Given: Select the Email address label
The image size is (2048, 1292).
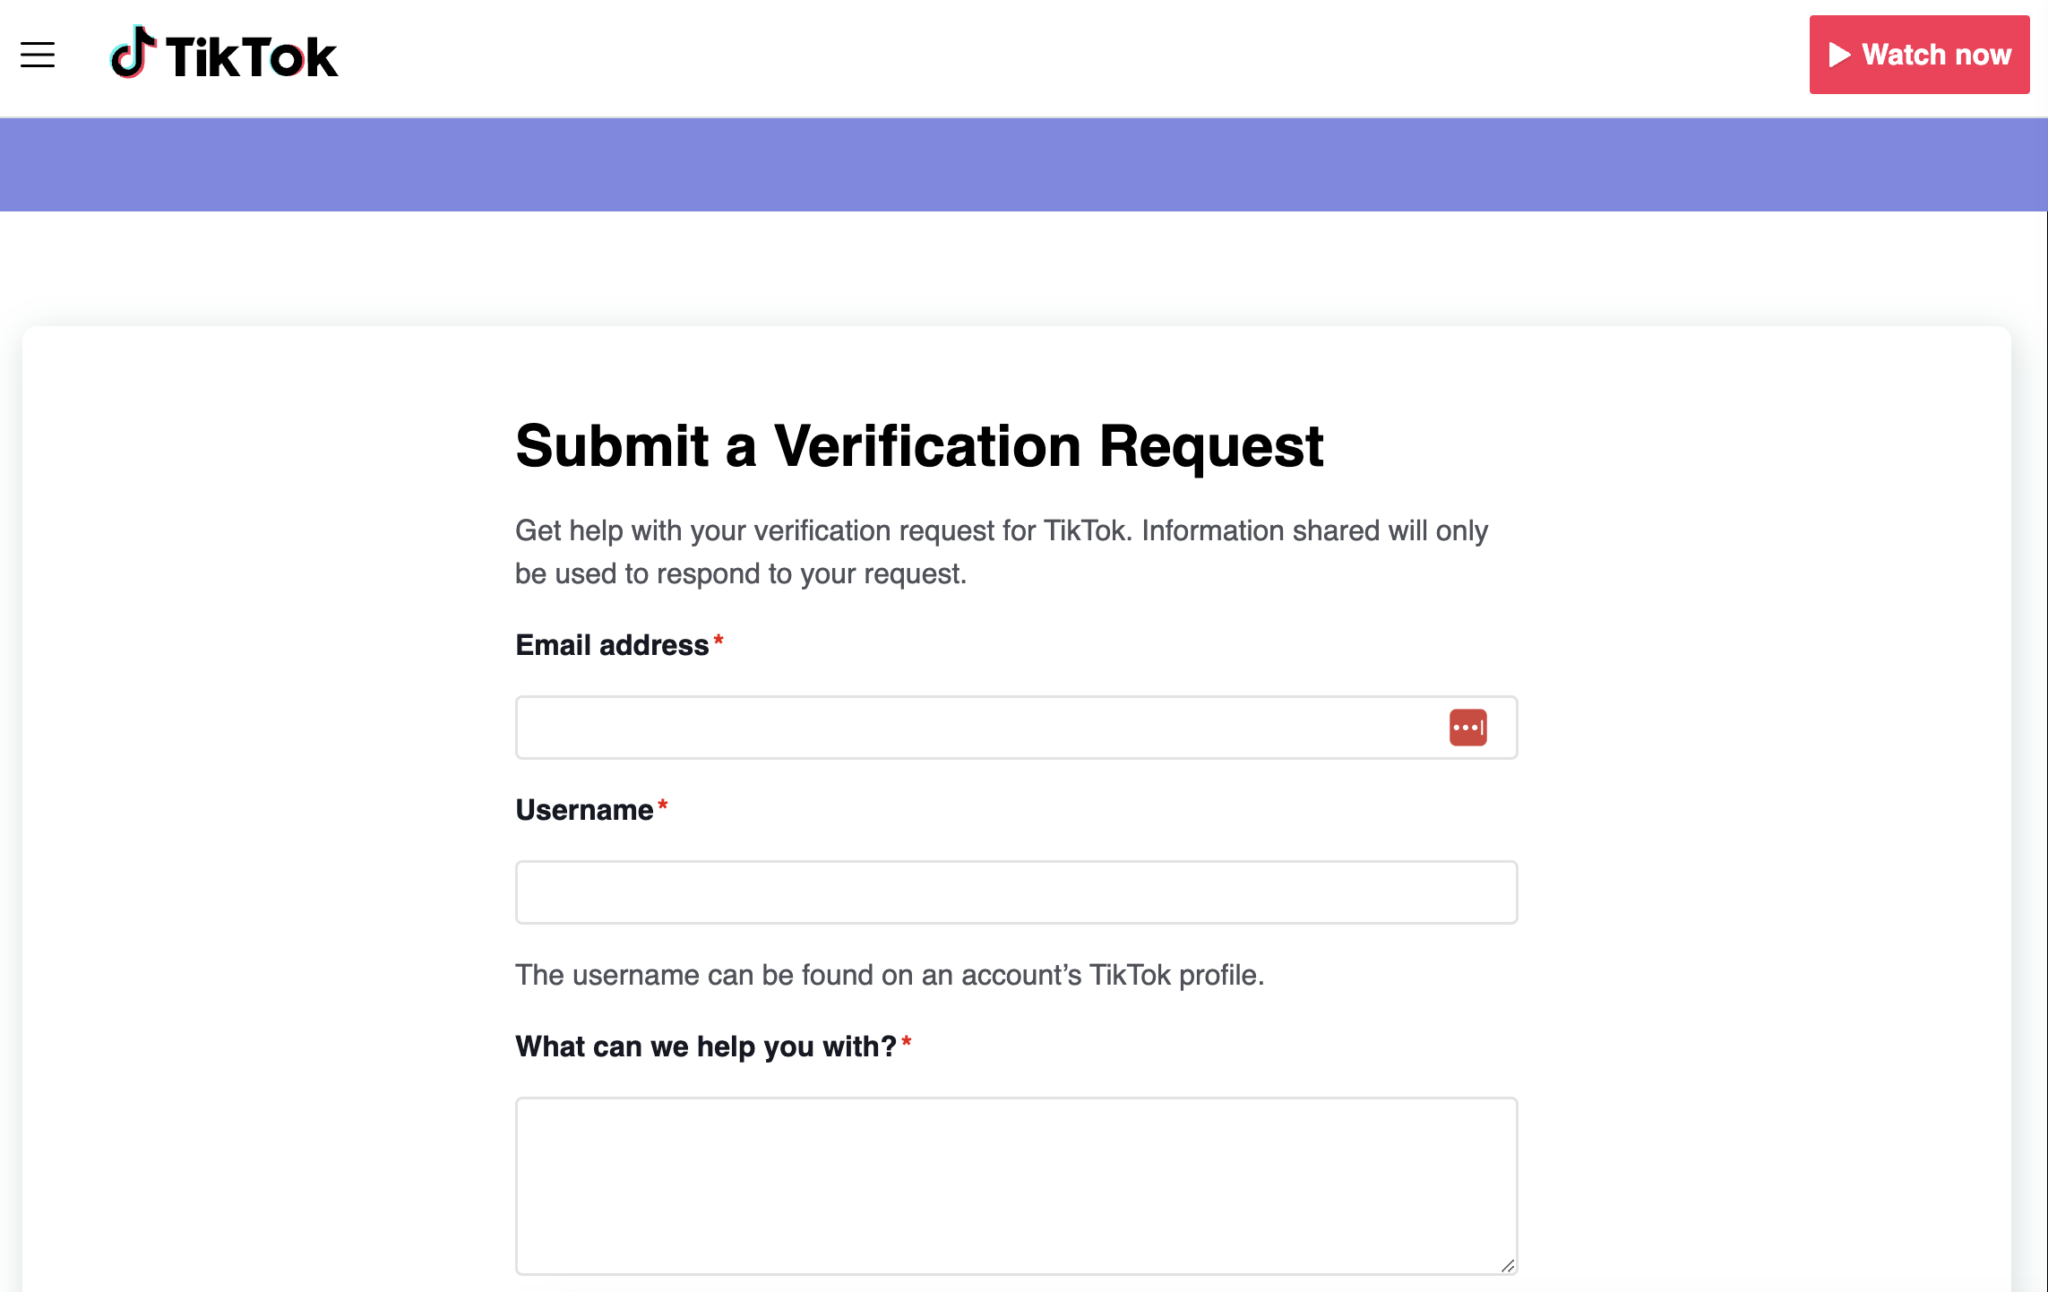Looking at the screenshot, I should (610, 645).
